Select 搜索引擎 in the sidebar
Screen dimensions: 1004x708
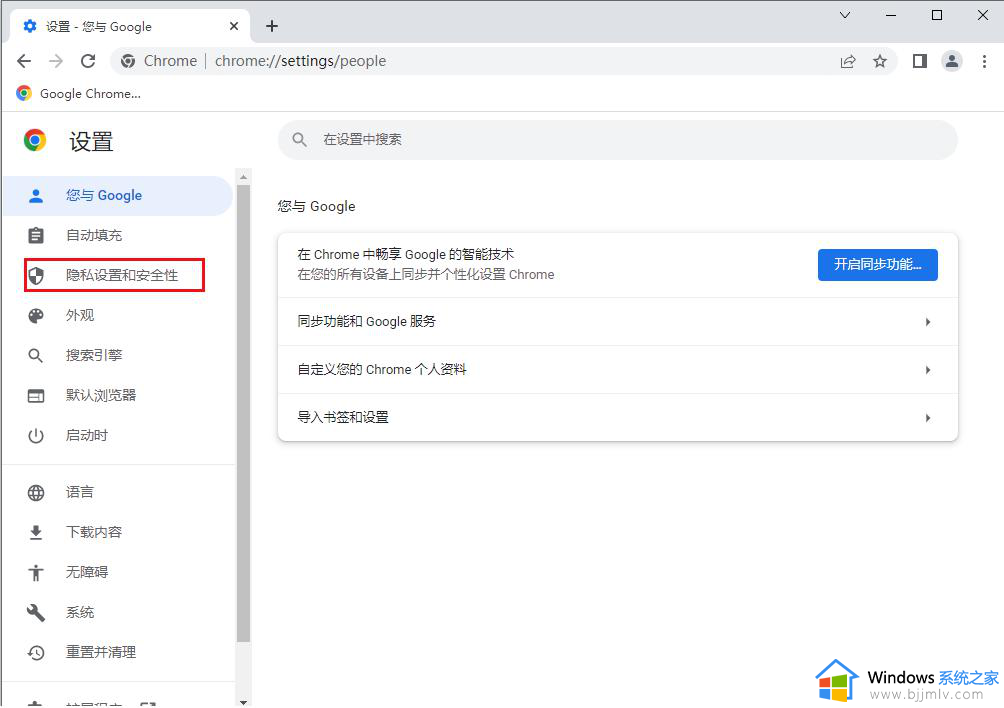point(118,355)
